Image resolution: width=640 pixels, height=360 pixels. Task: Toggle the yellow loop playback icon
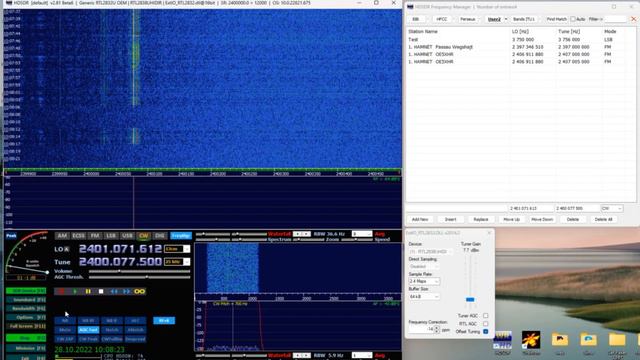(x=140, y=291)
